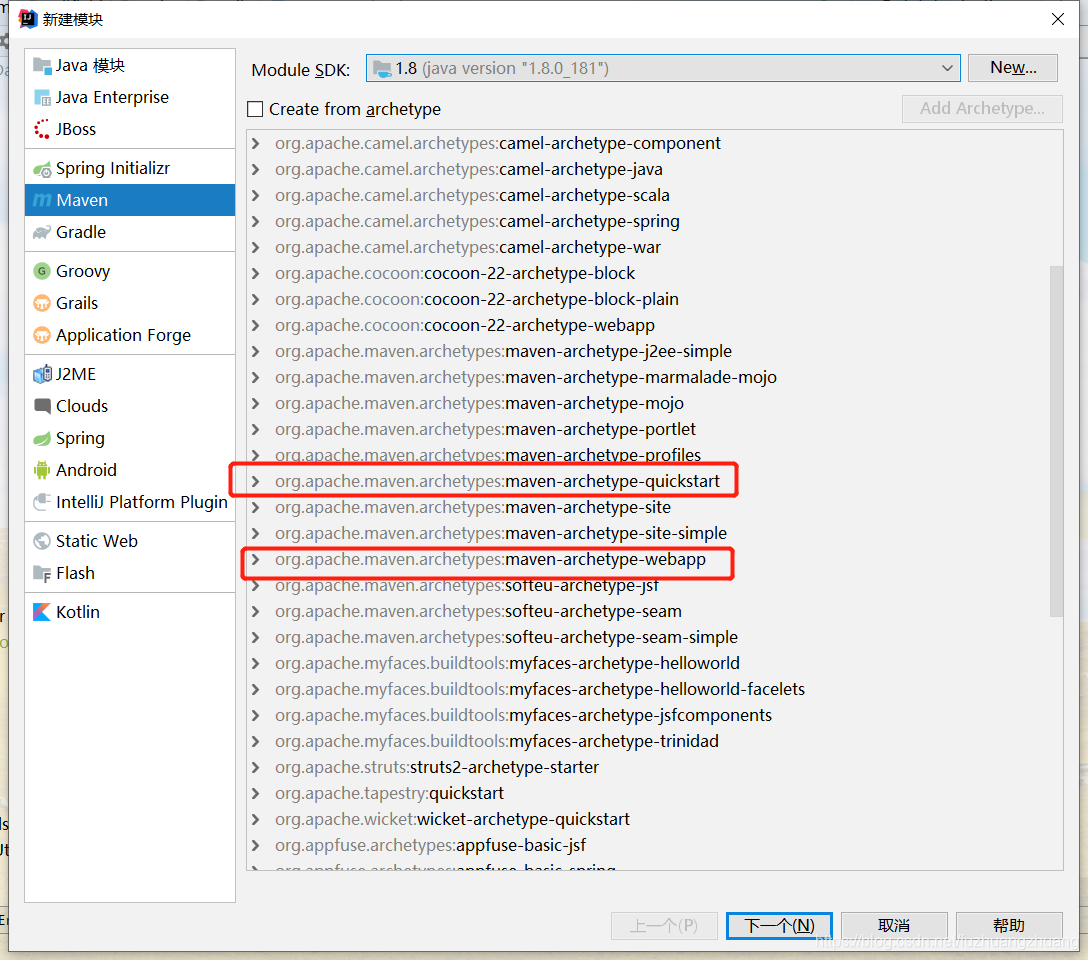Select the Application Forge icon
The image size is (1088, 960).
click(42, 335)
